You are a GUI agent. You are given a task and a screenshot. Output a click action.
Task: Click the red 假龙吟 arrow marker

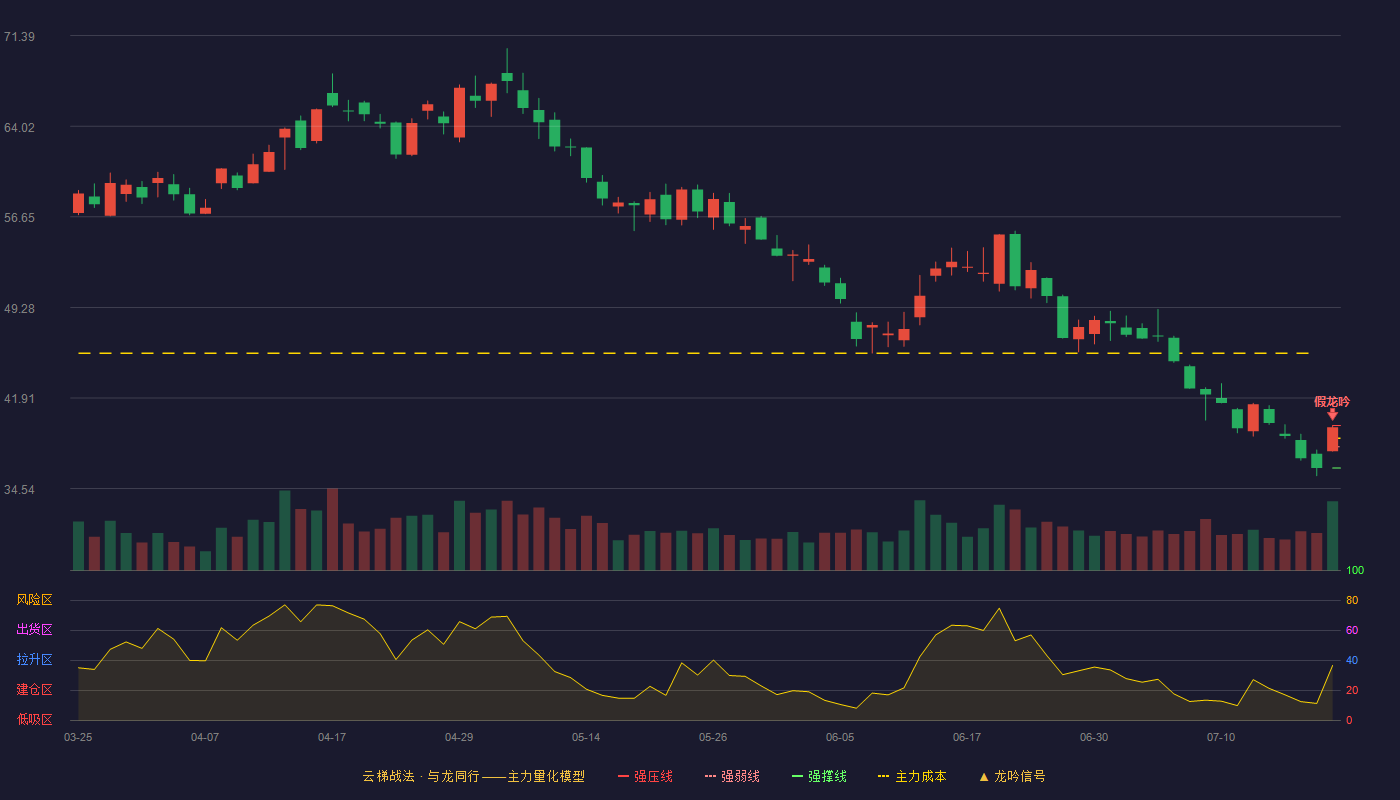coord(1332,414)
